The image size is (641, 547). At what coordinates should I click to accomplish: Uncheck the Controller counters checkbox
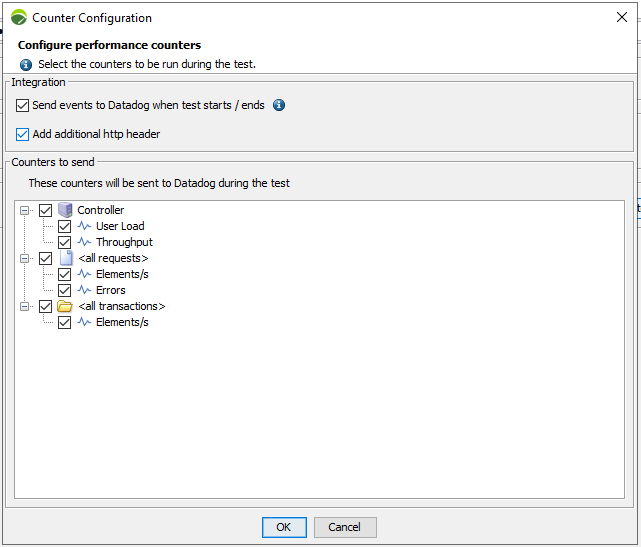click(x=45, y=210)
